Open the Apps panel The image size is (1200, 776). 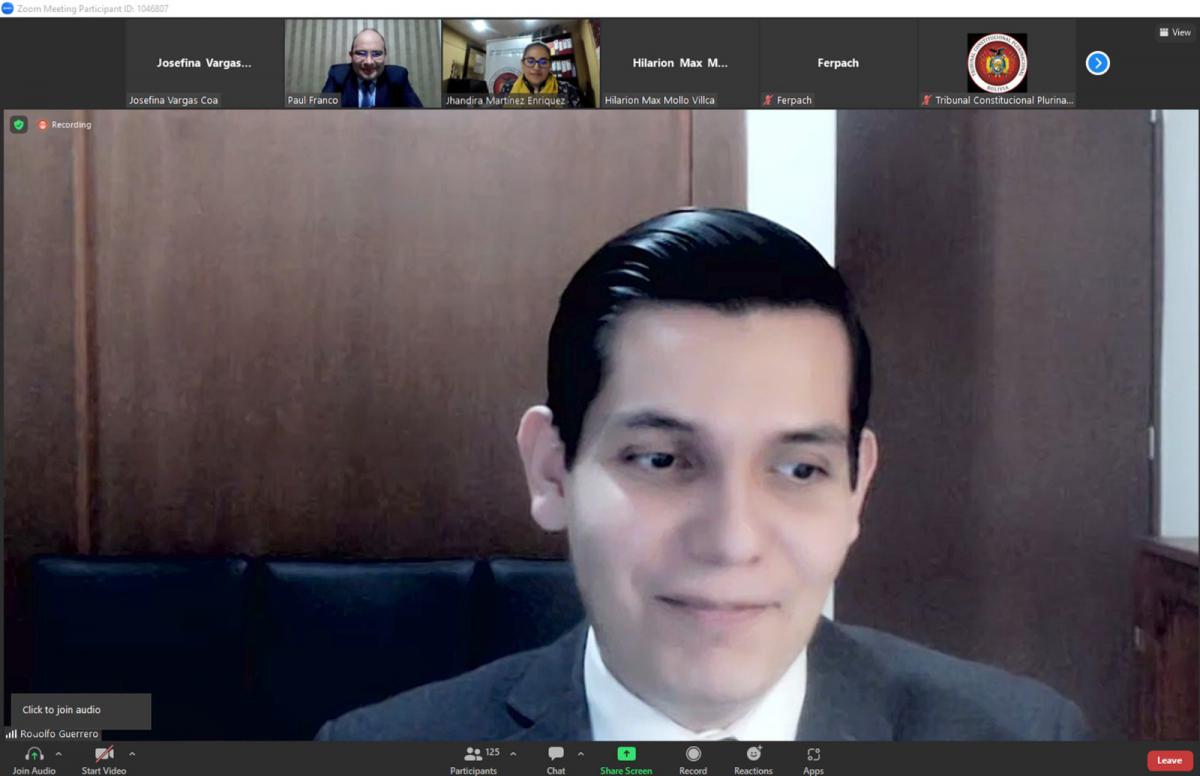click(813, 755)
